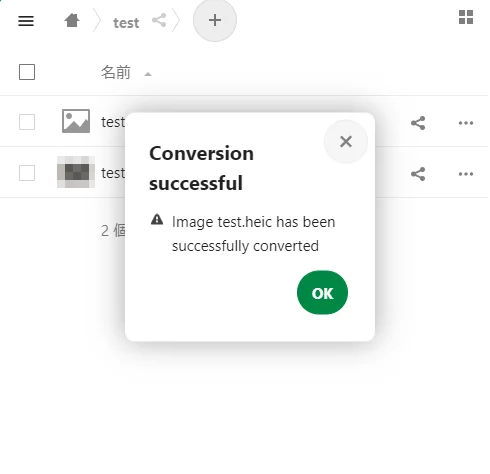490x474 pixels.
Task: Click the generic image placeholder file icon
Action: (76, 121)
